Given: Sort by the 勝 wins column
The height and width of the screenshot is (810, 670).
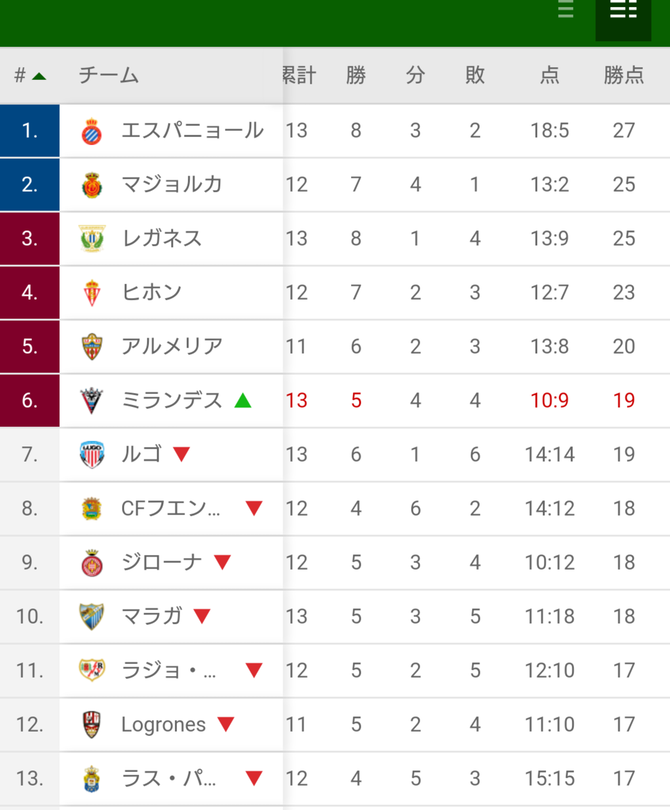Looking at the screenshot, I should pyautogui.click(x=356, y=76).
